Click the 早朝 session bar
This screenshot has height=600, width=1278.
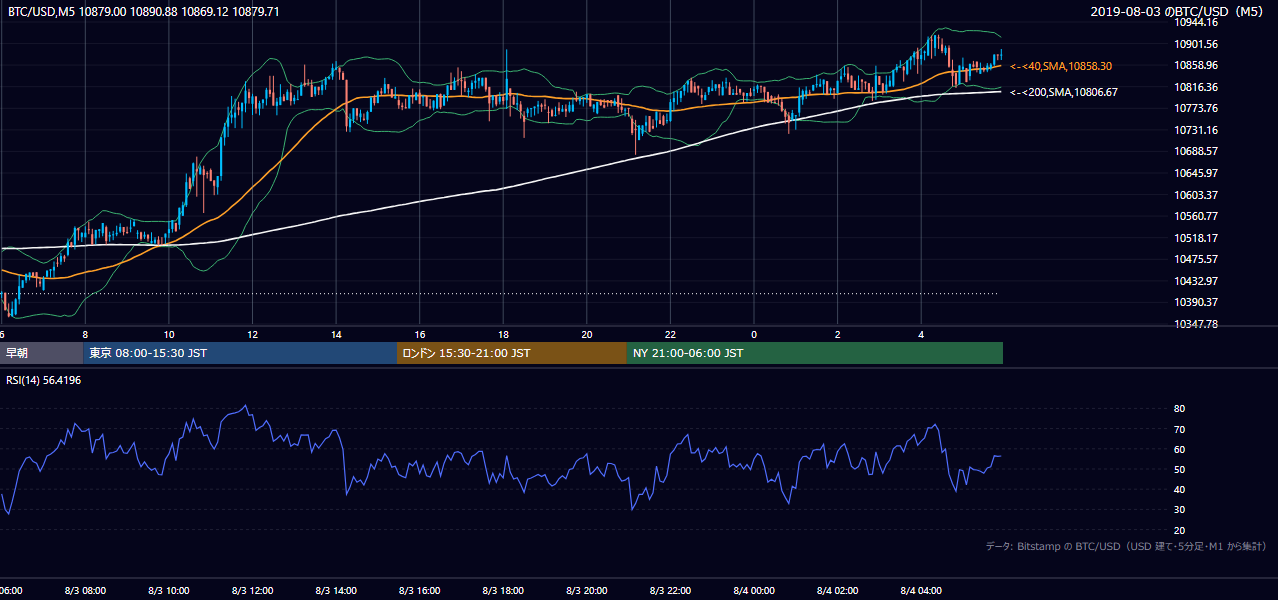pyautogui.click(x=41, y=353)
